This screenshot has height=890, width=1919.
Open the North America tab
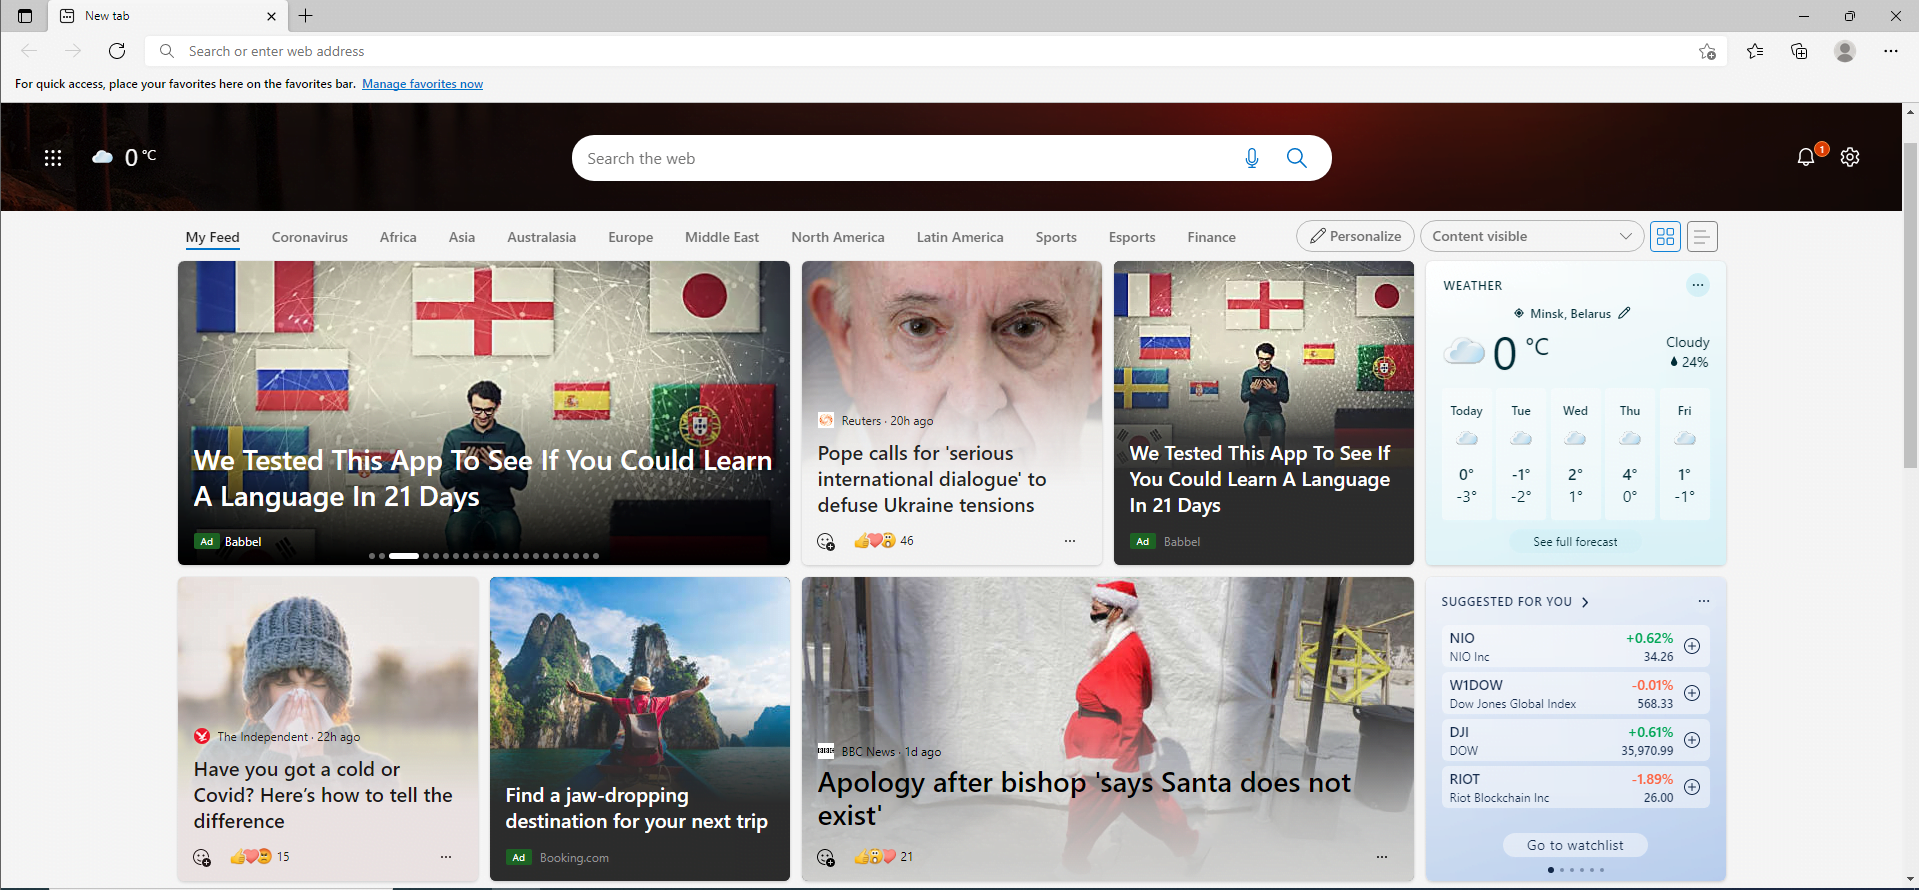(837, 237)
